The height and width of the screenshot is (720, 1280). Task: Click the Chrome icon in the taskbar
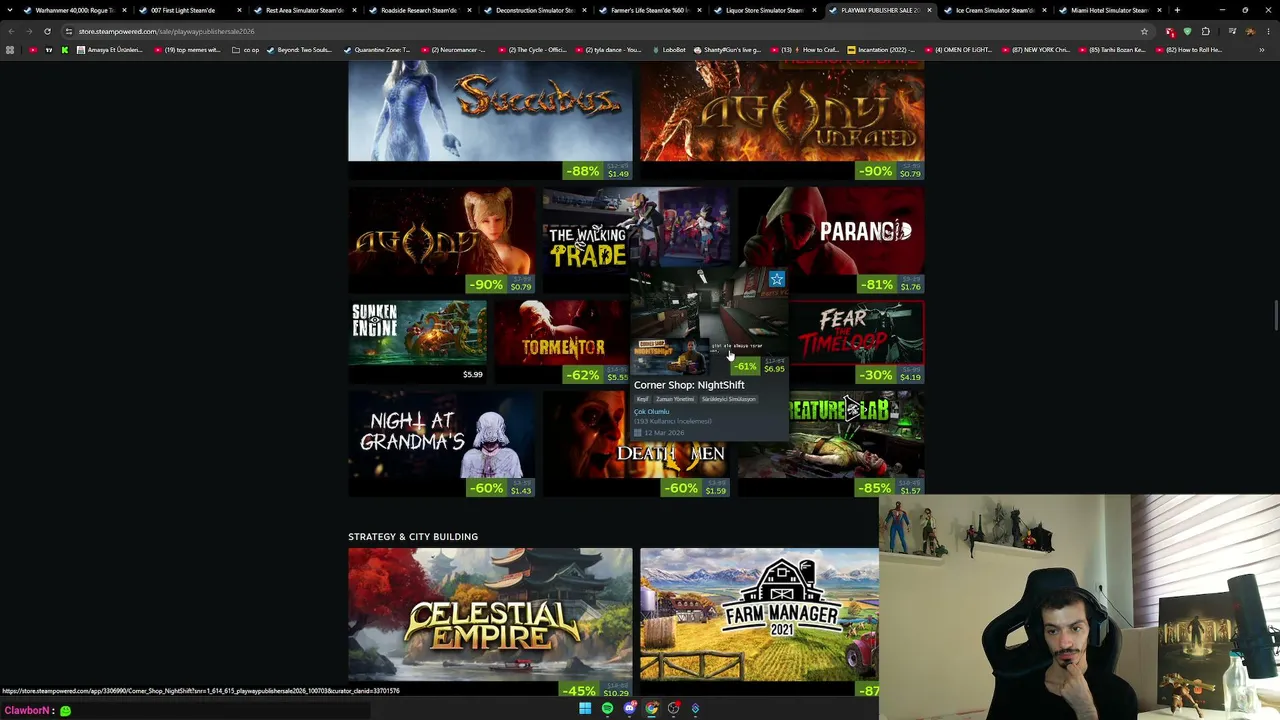tap(651, 709)
